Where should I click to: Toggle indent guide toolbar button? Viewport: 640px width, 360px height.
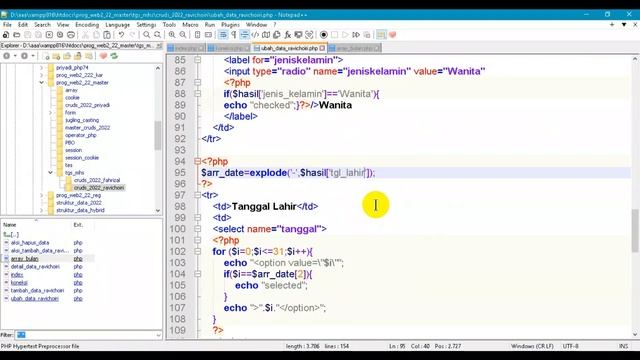[x=244, y=35]
